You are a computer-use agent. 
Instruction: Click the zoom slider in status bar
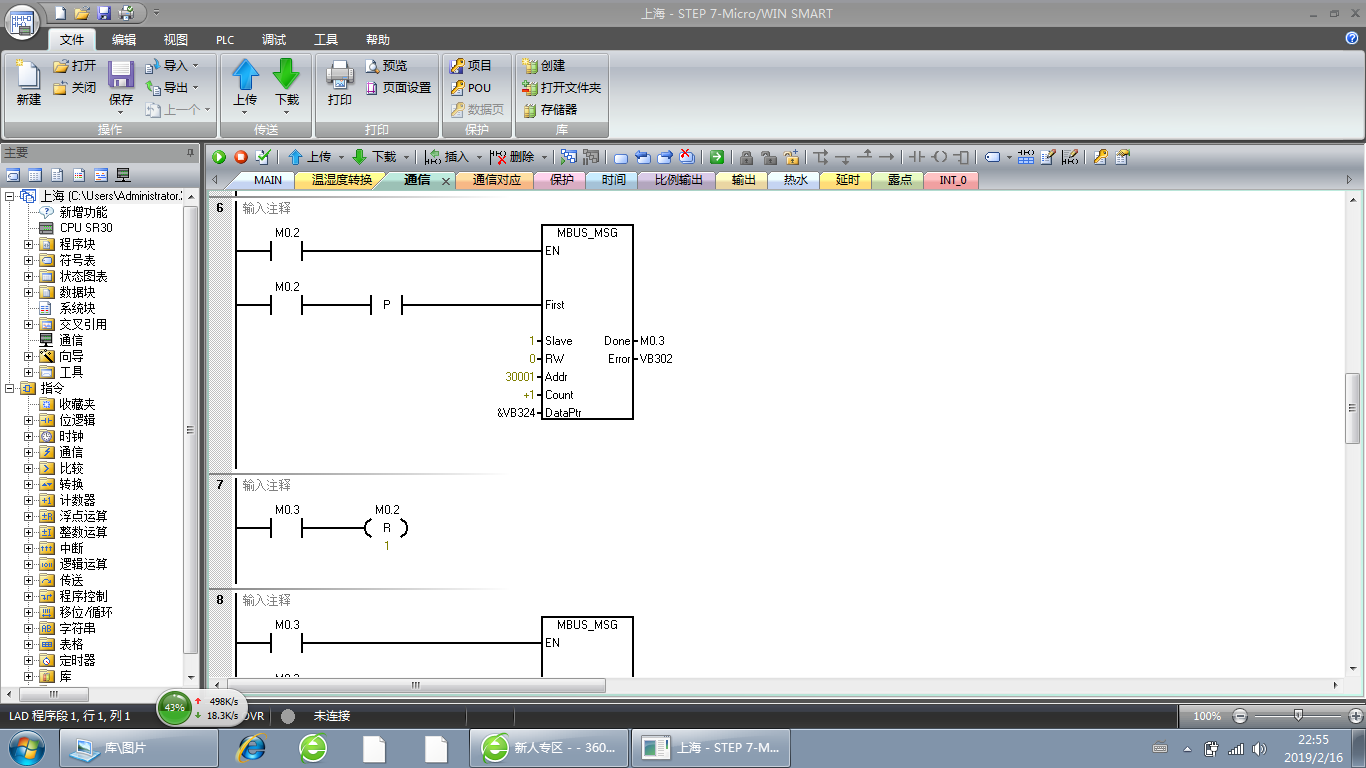pos(1298,716)
